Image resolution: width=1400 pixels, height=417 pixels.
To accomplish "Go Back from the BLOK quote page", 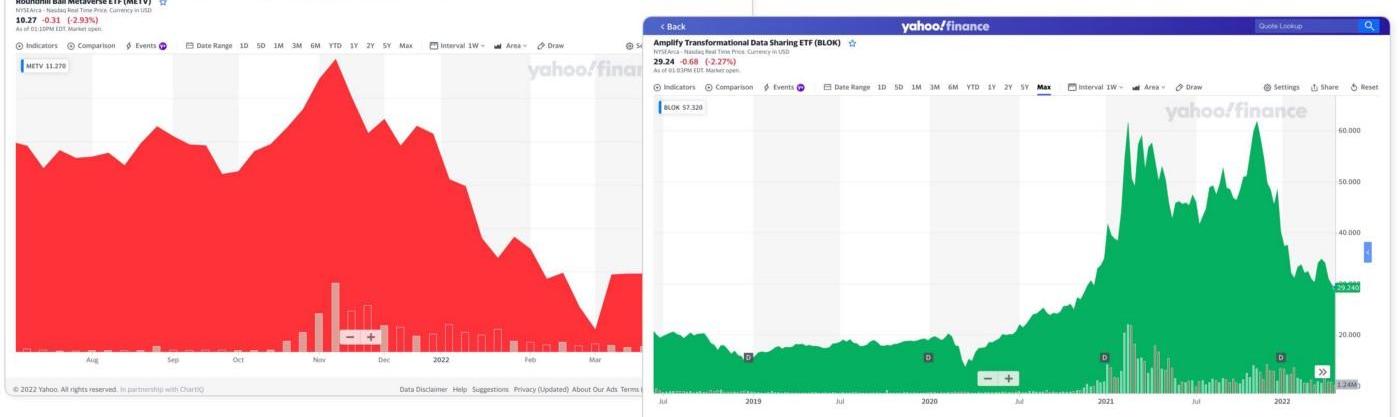I will coord(672,26).
